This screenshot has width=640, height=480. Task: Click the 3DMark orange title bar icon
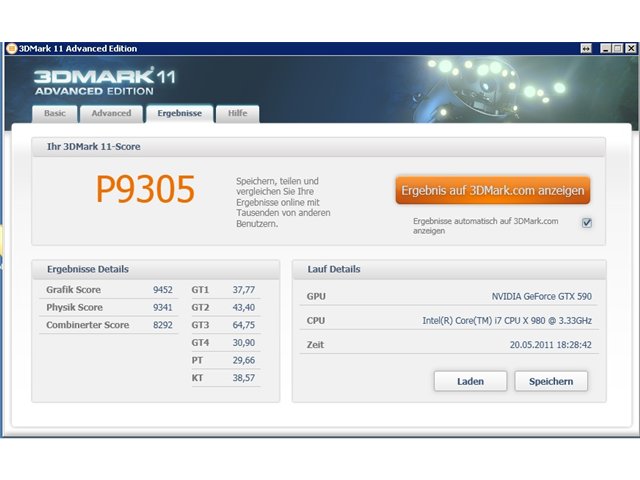[x=11, y=49]
